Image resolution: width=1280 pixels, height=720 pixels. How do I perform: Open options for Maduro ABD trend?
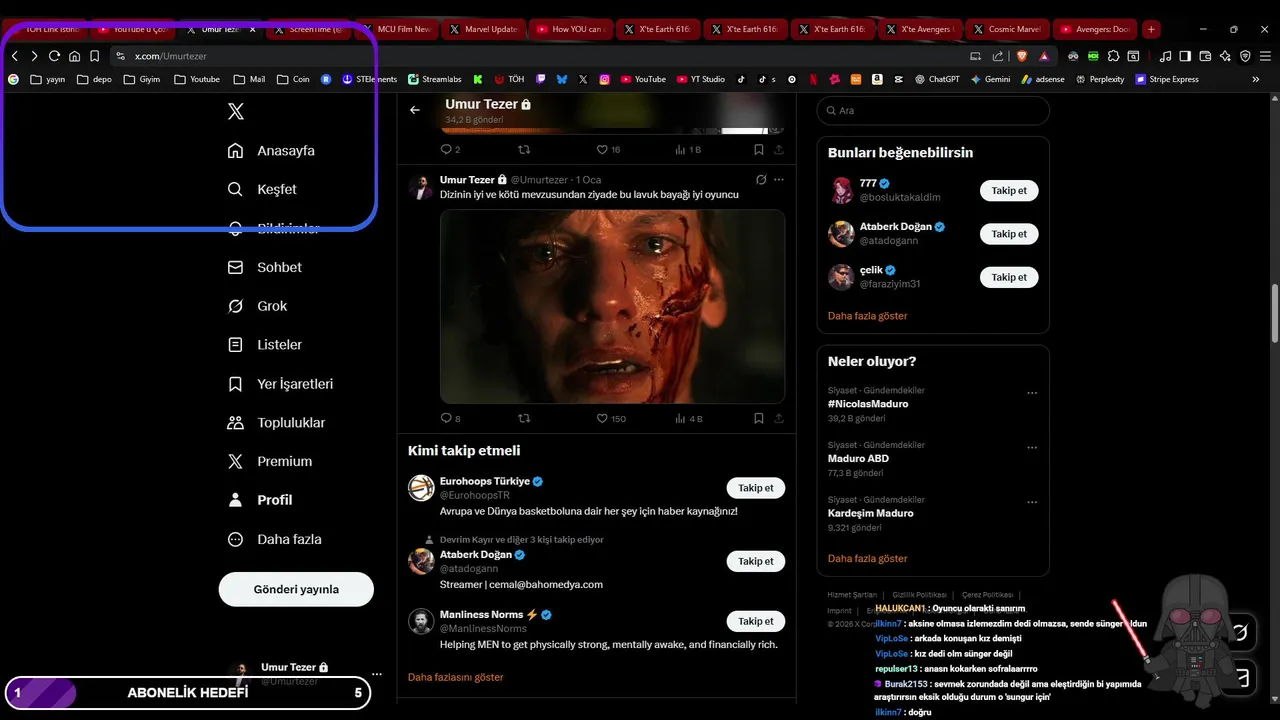coord(1032,448)
